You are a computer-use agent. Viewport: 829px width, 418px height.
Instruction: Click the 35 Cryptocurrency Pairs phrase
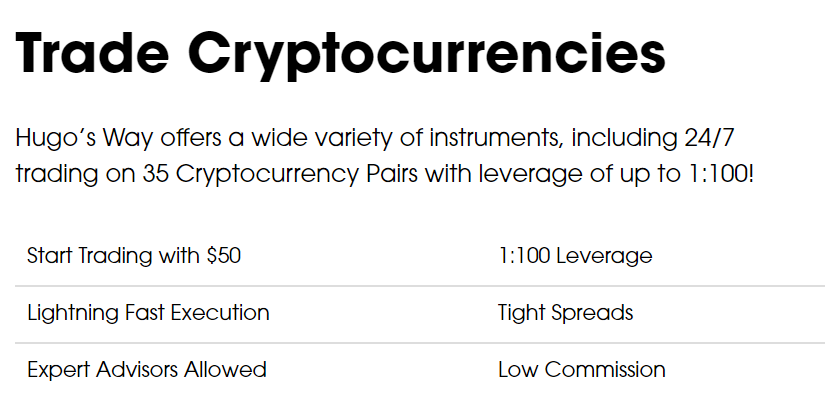pos(280,174)
